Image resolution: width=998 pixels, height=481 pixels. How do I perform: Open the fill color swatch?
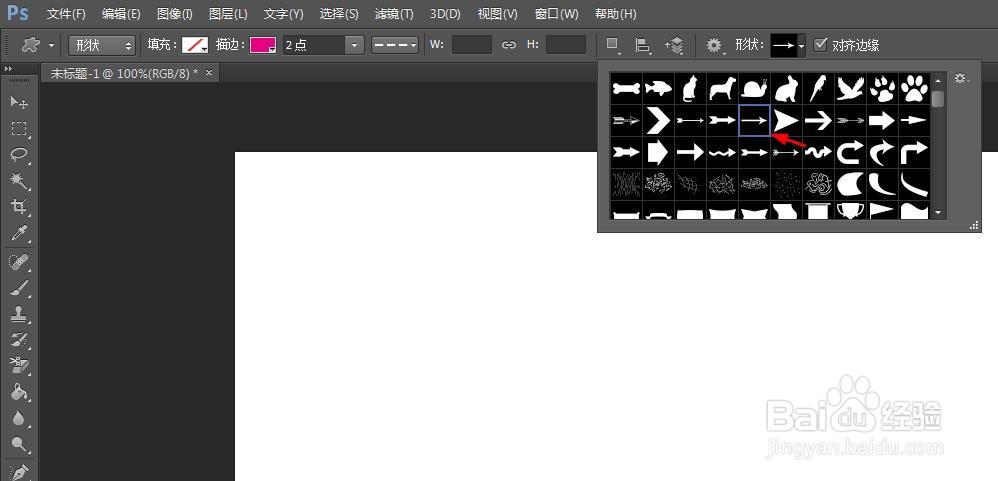(x=195, y=45)
